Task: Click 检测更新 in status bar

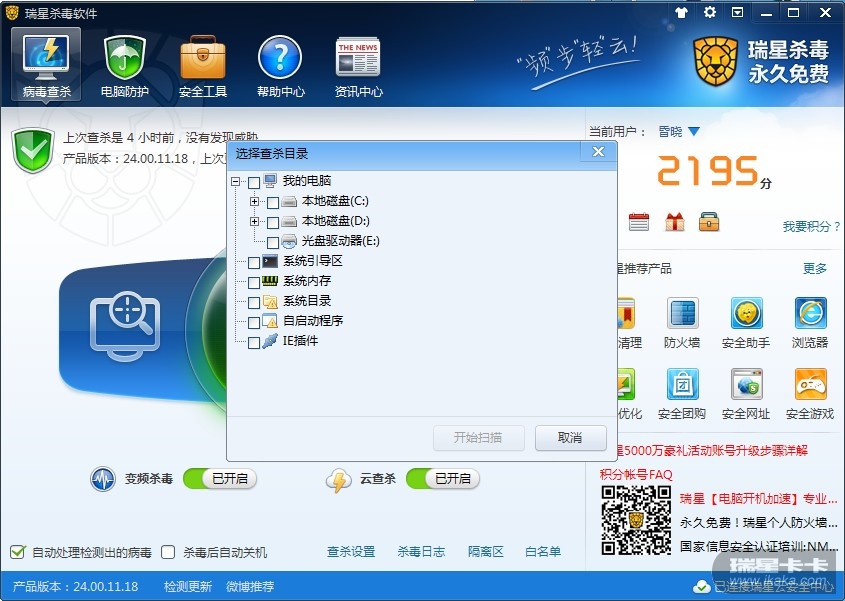Action: (x=188, y=586)
